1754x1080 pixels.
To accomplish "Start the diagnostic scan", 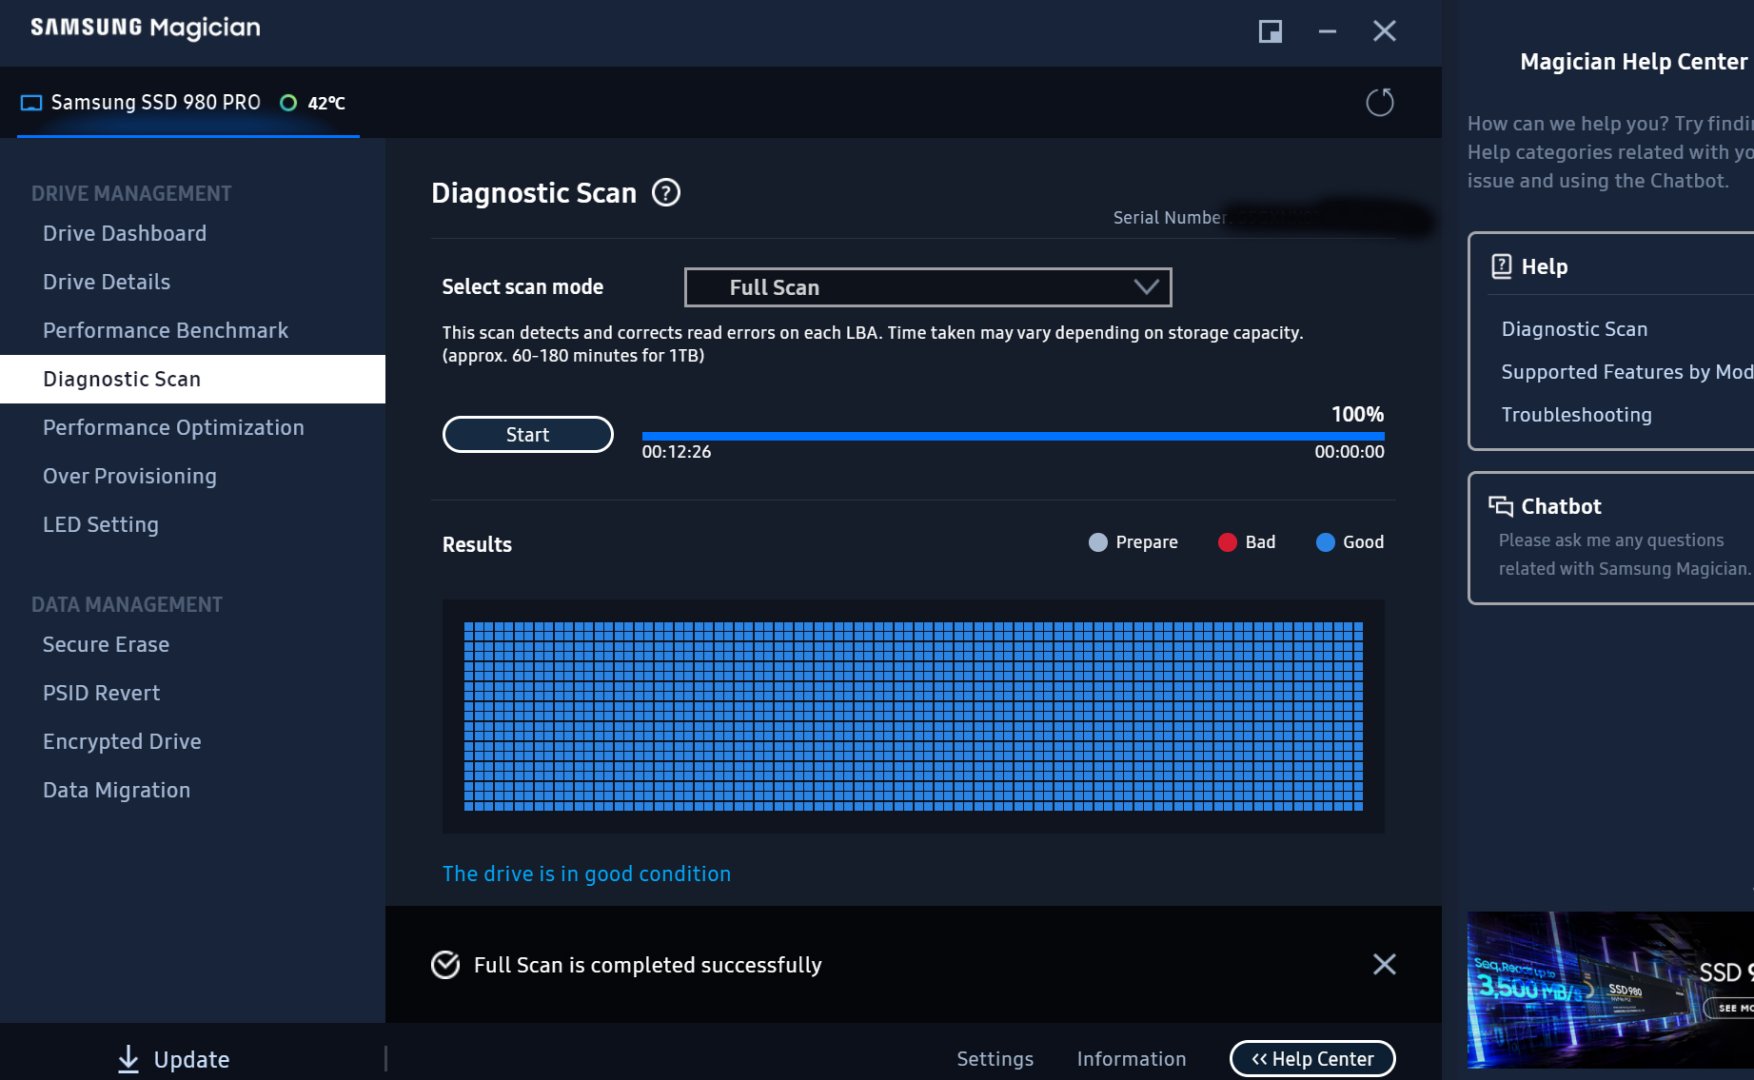I will 528,435.
